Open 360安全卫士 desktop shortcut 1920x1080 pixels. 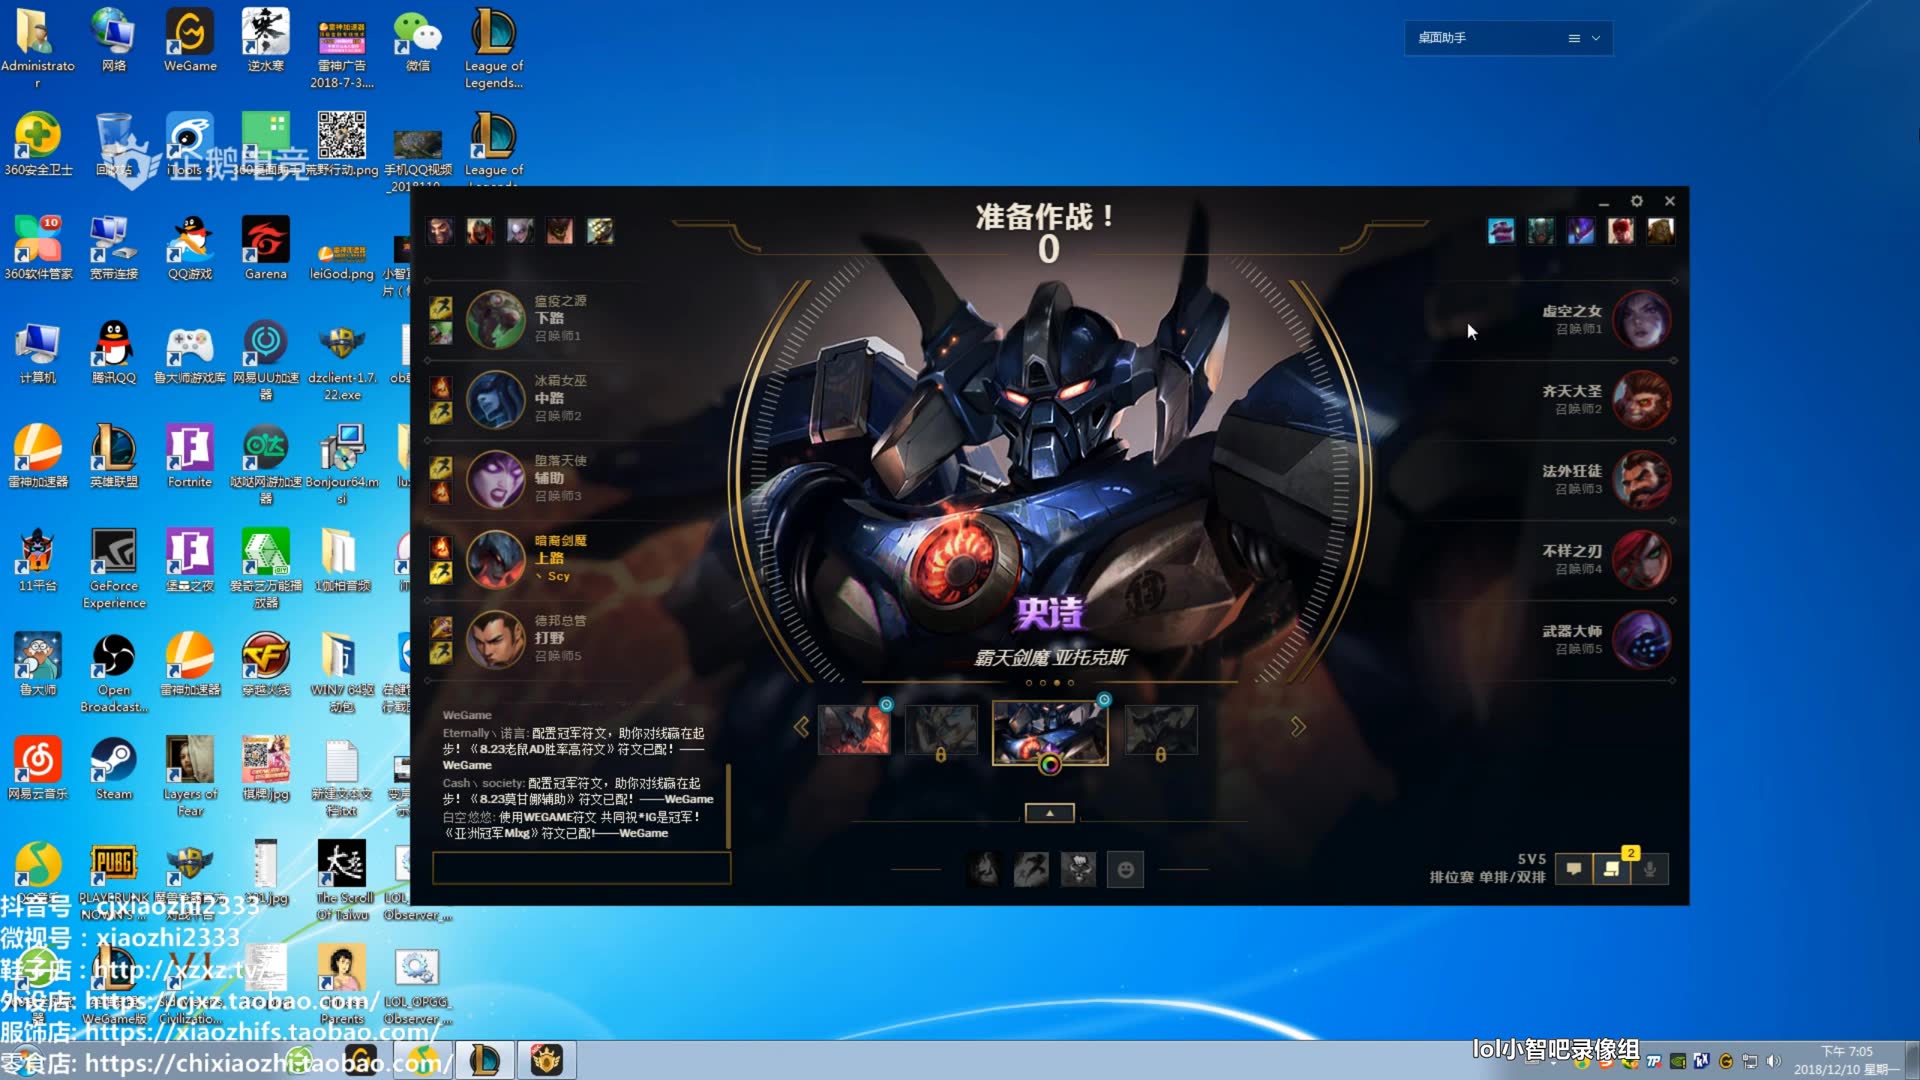tap(38, 144)
